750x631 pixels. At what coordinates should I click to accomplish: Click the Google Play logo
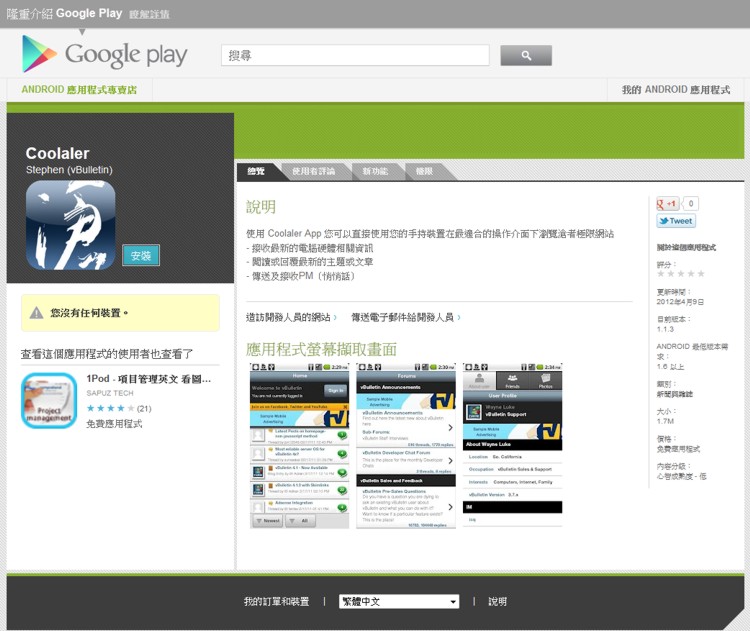click(104, 54)
